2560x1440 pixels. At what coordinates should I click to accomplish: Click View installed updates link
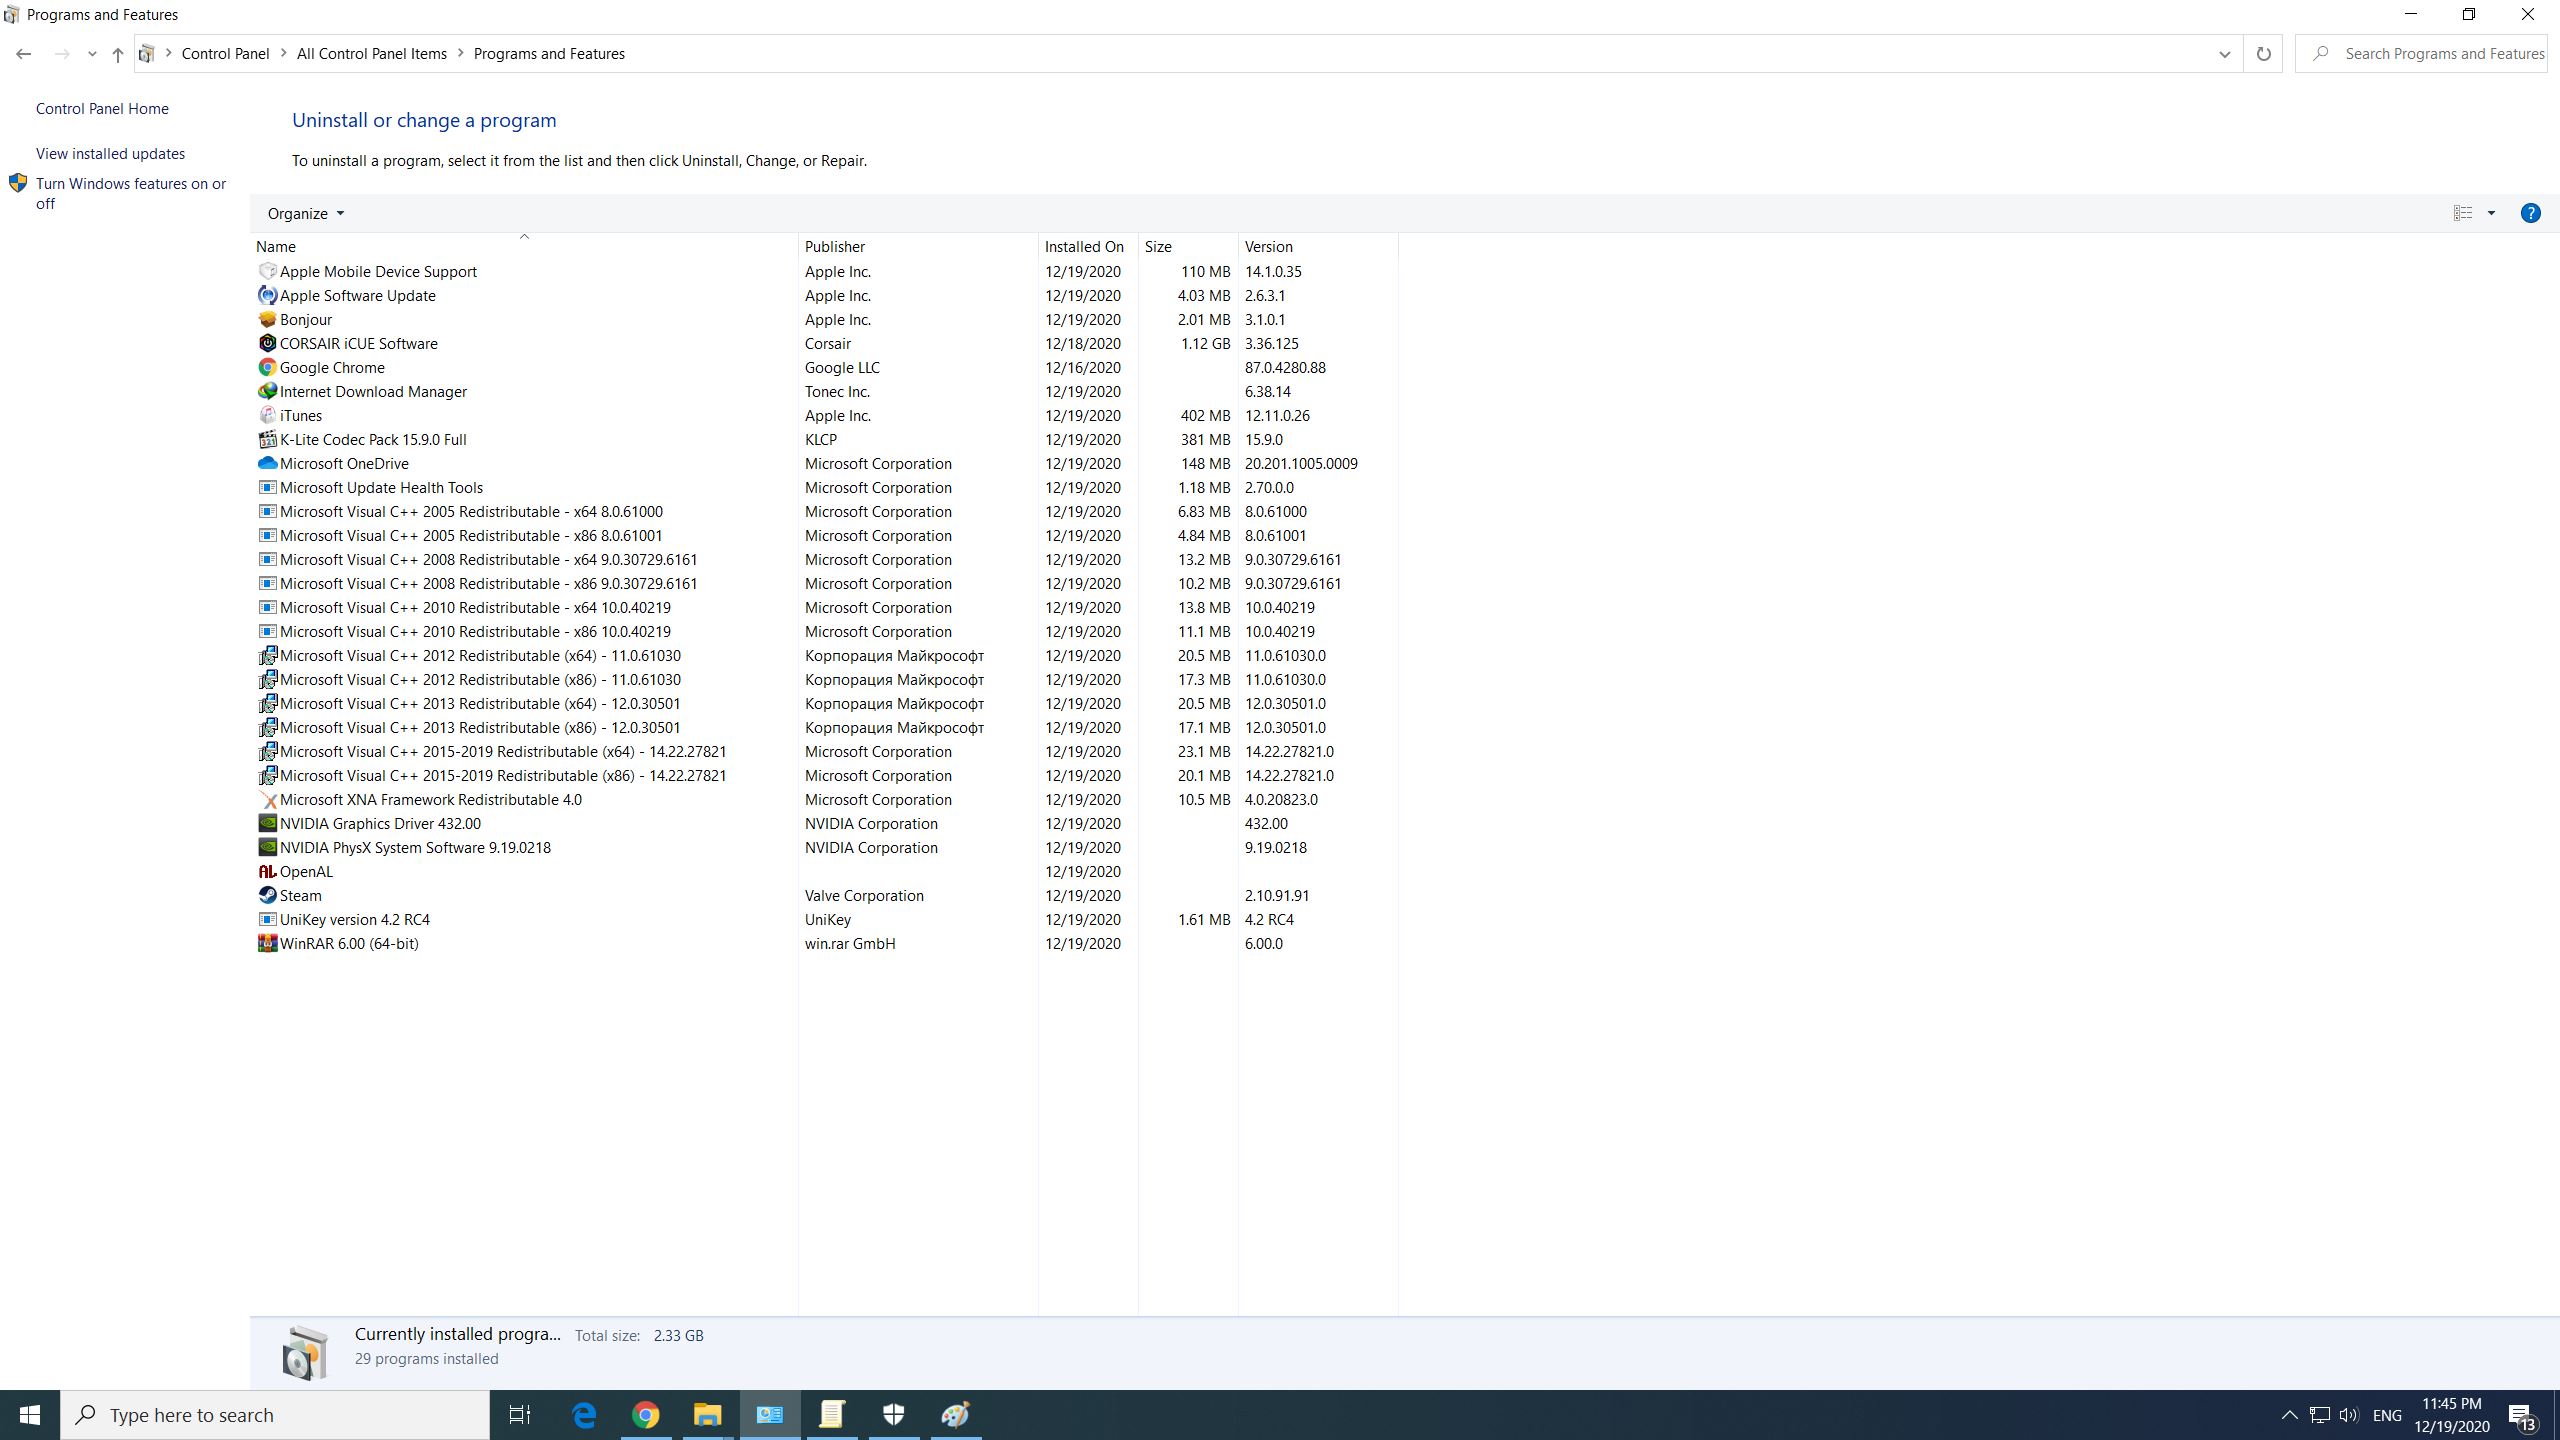point(109,153)
